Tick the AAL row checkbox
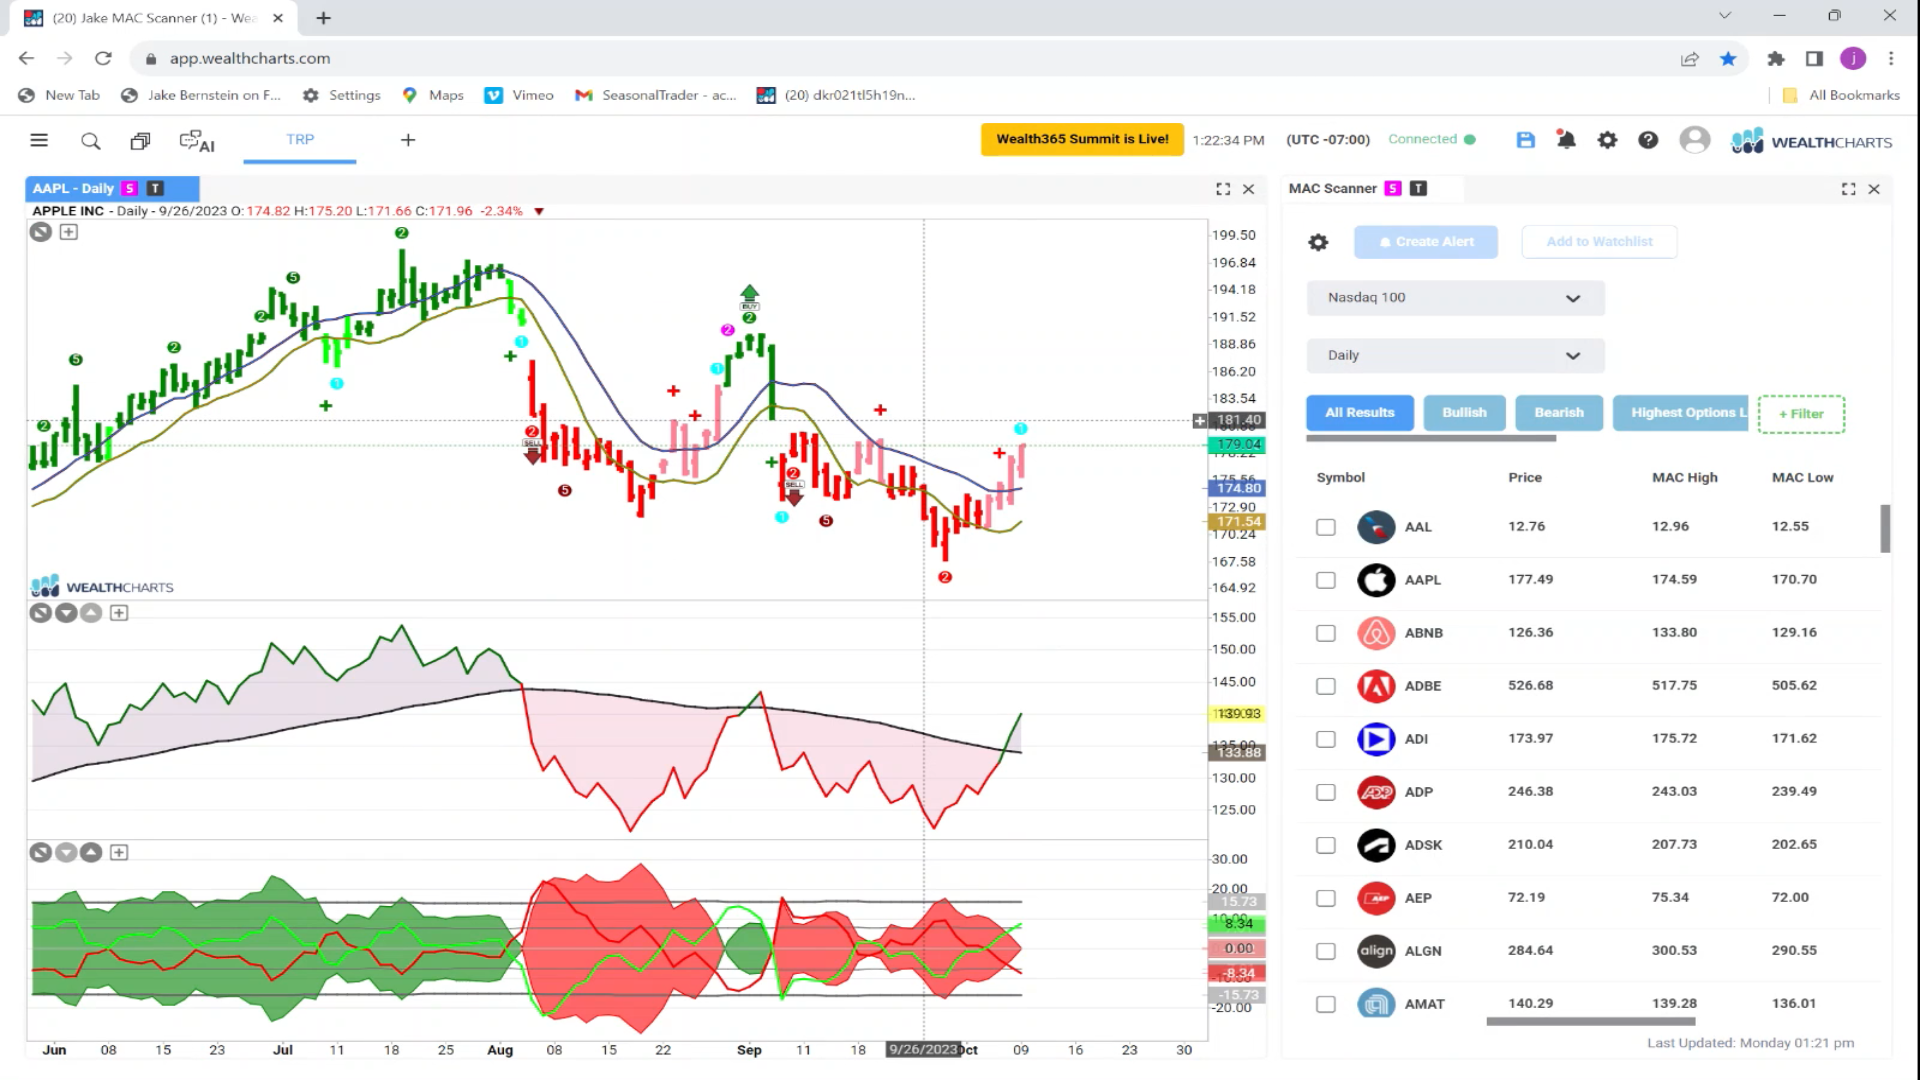This screenshot has width=1920, height=1080. click(x=1326, y=527)
